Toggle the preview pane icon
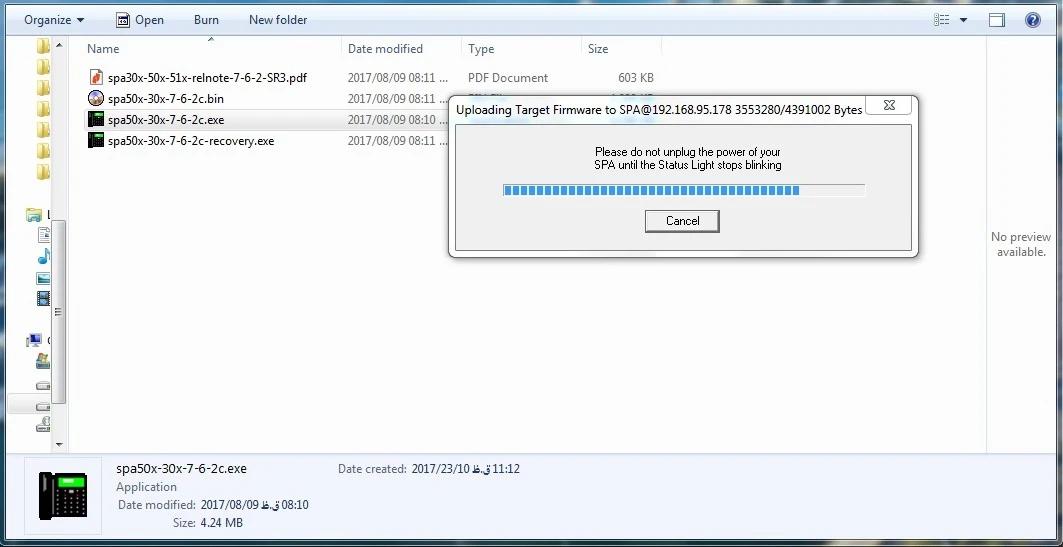Image resolution: width=1063 pixels, height=547 pixels. [x=997, y=20]
